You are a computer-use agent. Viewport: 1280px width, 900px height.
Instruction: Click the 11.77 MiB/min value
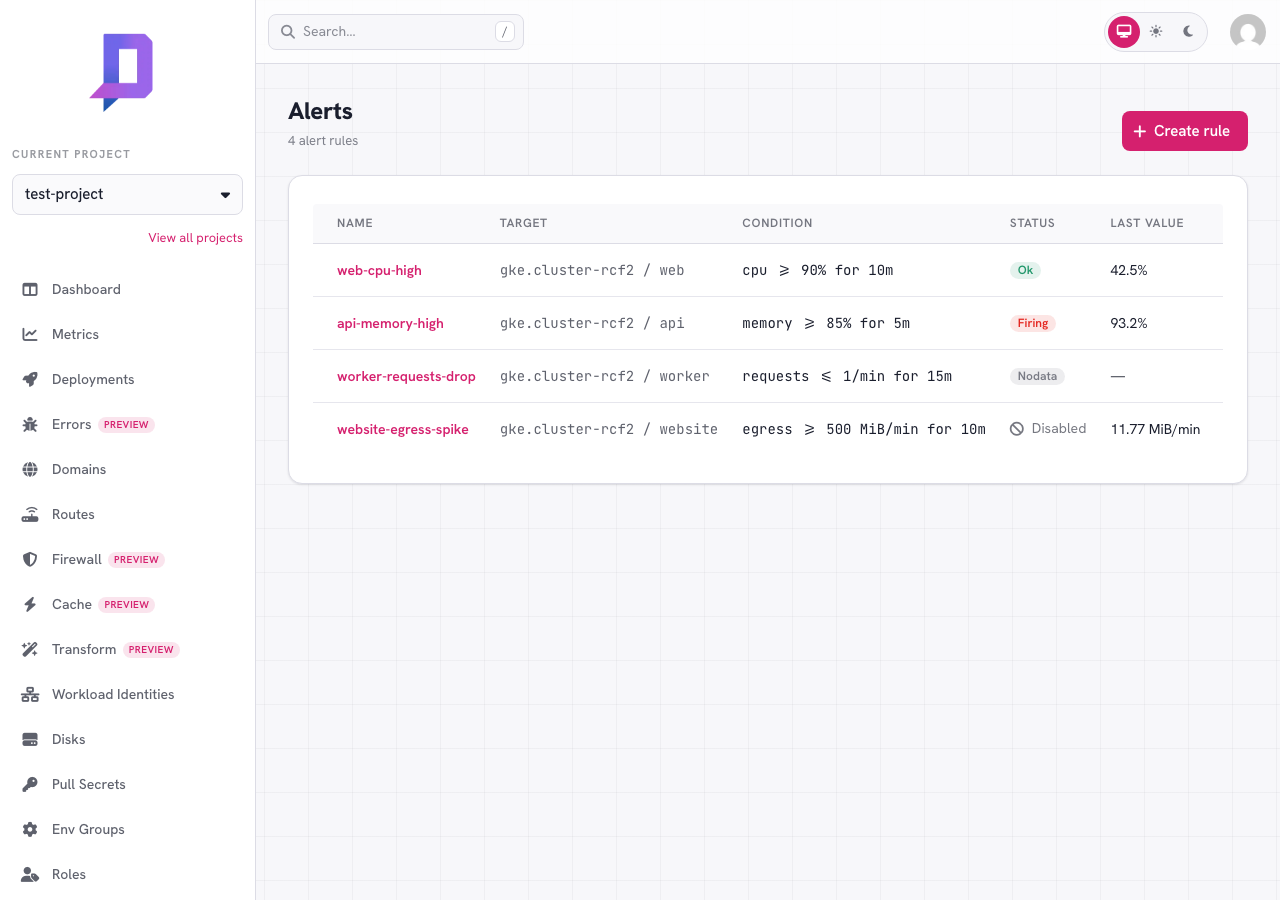(x=1155, y=429)
